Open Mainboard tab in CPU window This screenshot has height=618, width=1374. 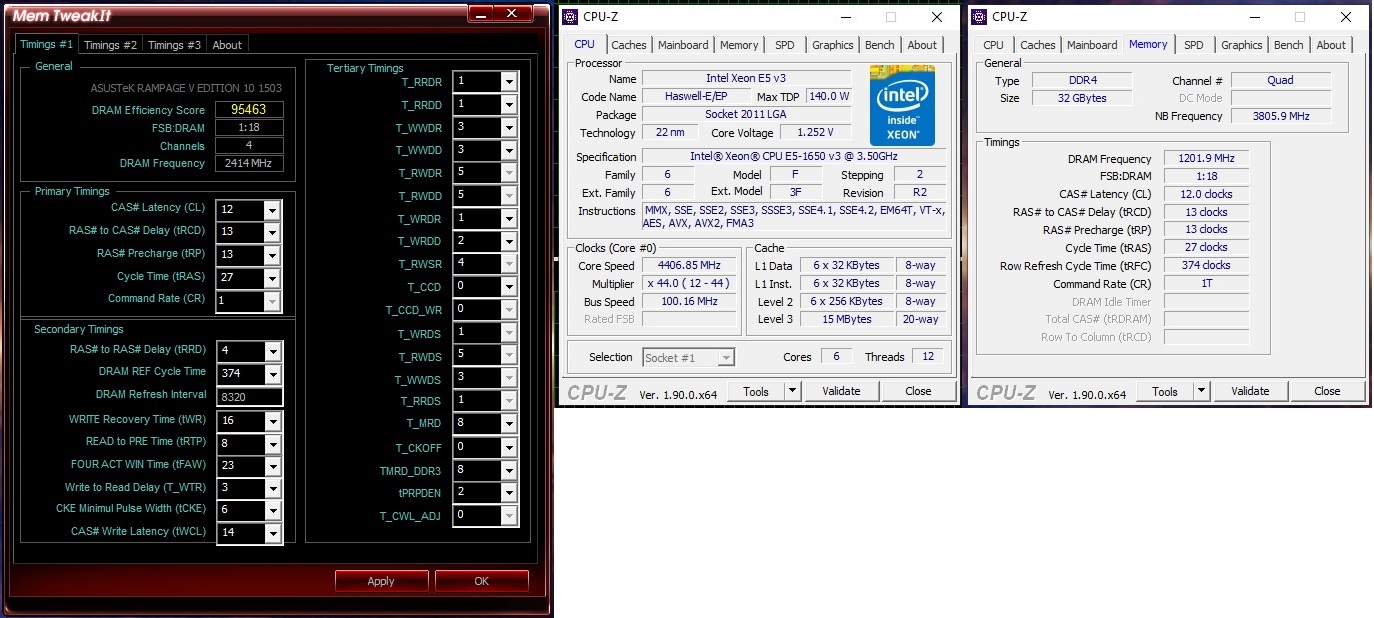click(683, 45)
